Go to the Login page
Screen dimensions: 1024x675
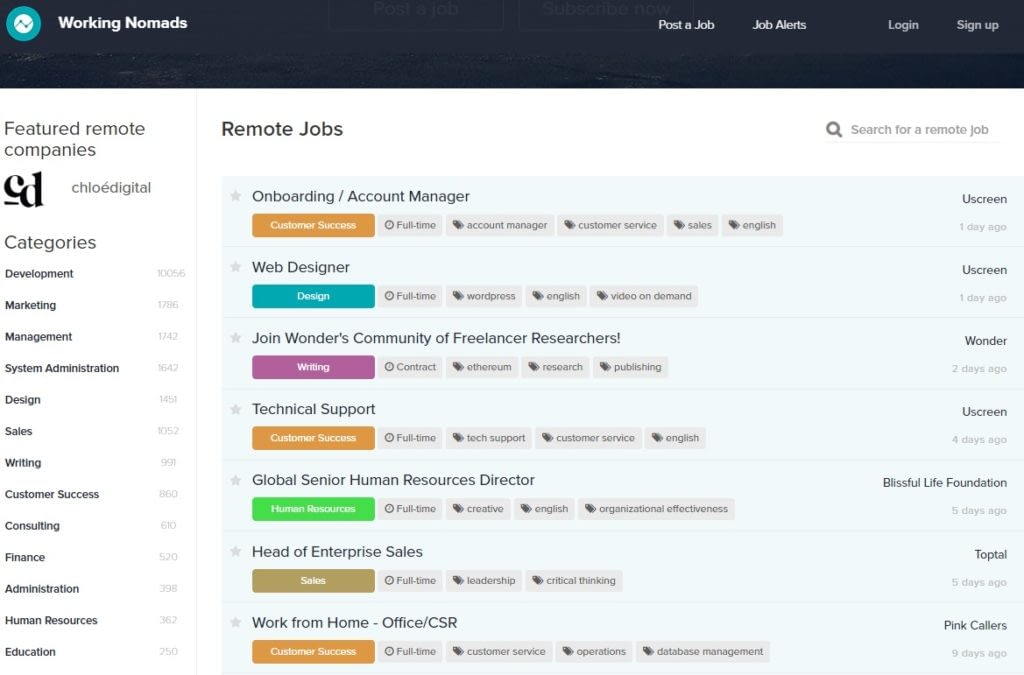[903, 25]
